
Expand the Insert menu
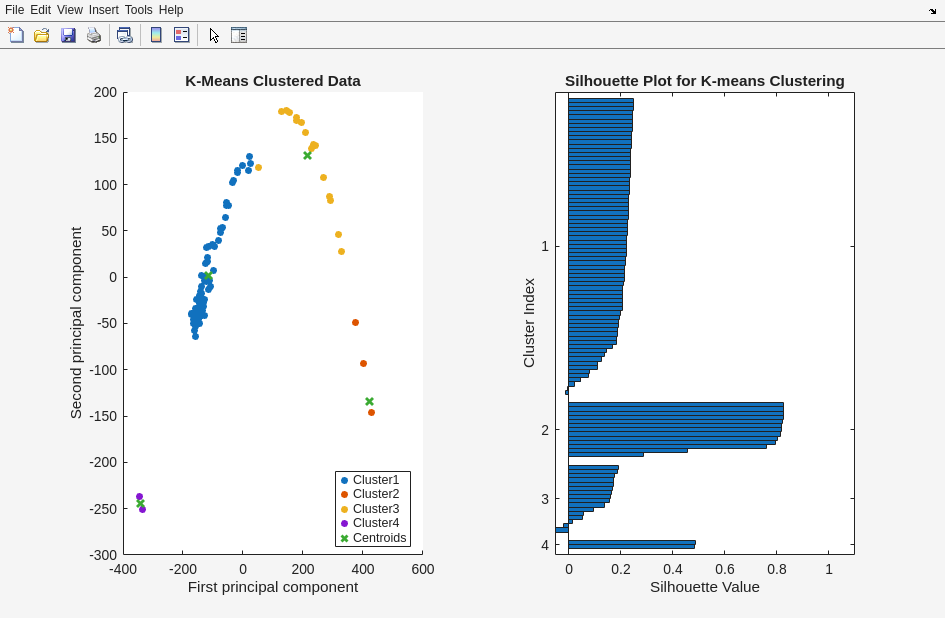click(103, 10)
